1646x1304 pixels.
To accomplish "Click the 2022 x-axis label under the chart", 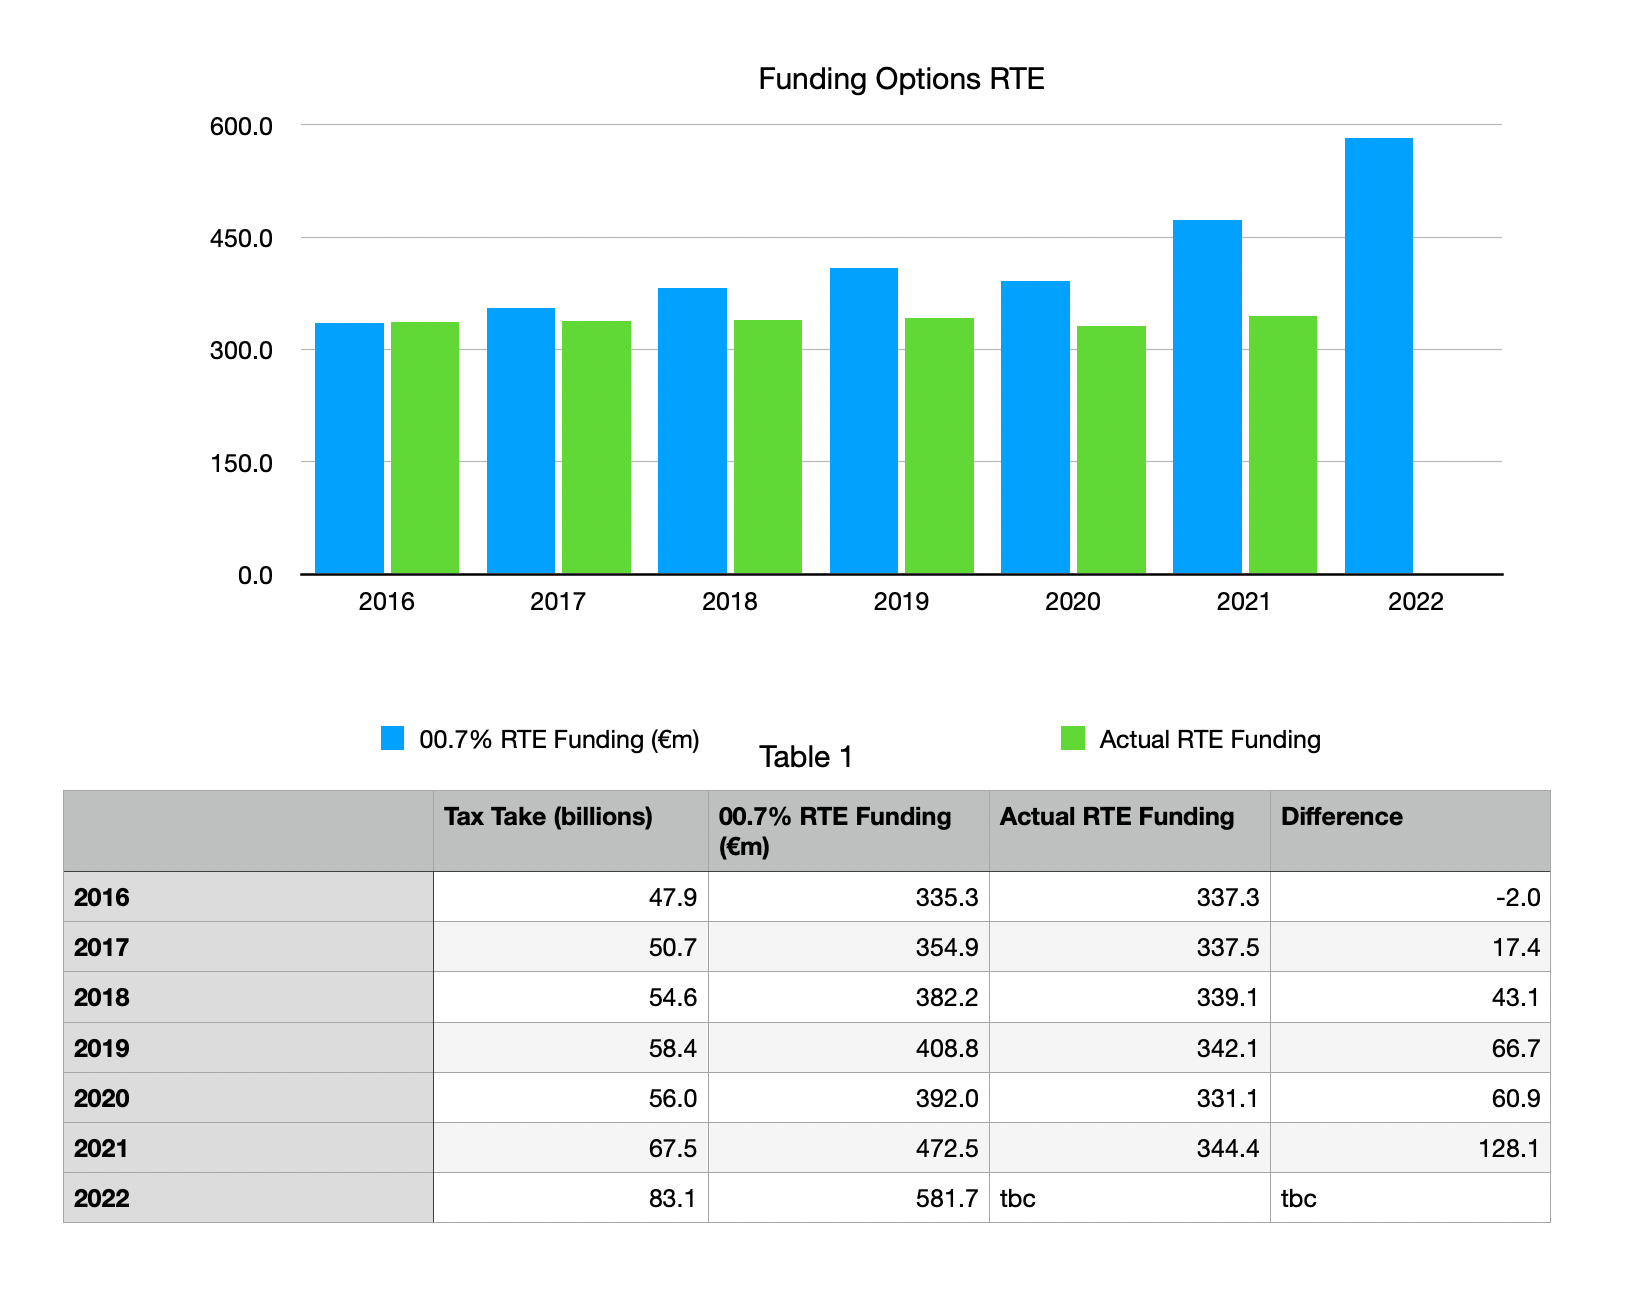I will point(1415,601).
